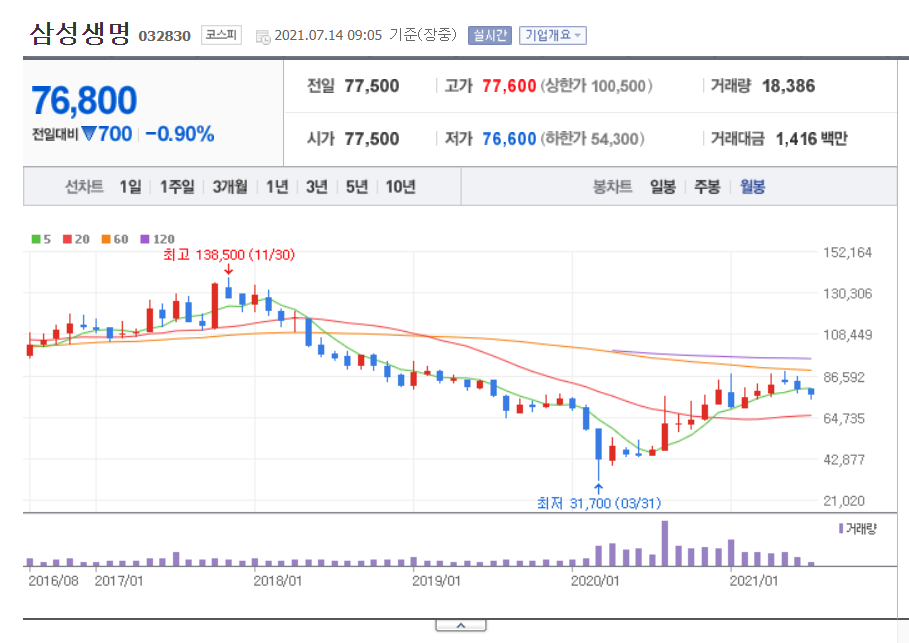Select the 3개월 line chart tab
This screenshot has height=643, width=909.
click(230, 187)
